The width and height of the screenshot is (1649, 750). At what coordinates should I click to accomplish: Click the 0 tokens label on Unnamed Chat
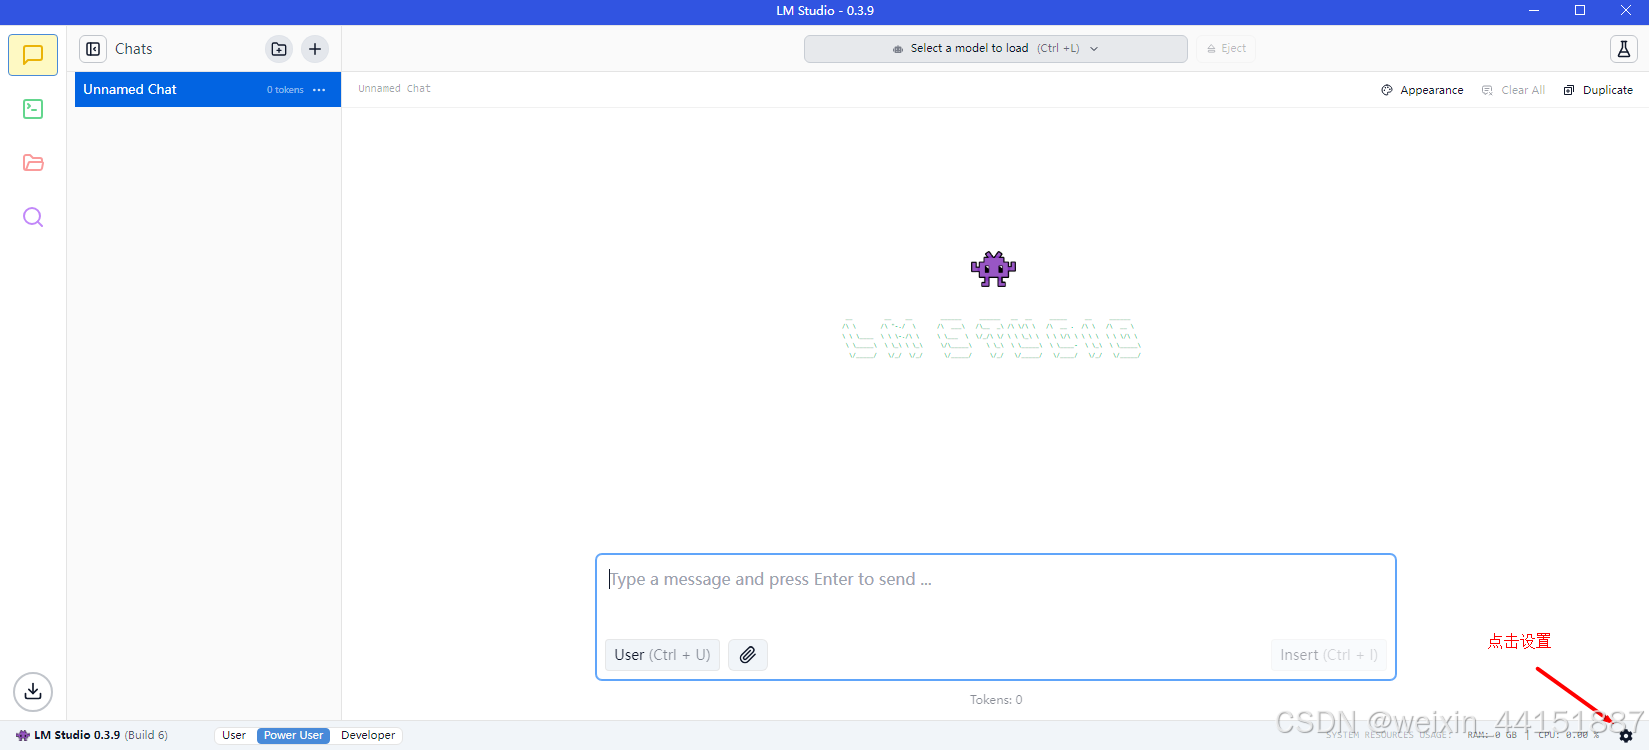[285, 90]
